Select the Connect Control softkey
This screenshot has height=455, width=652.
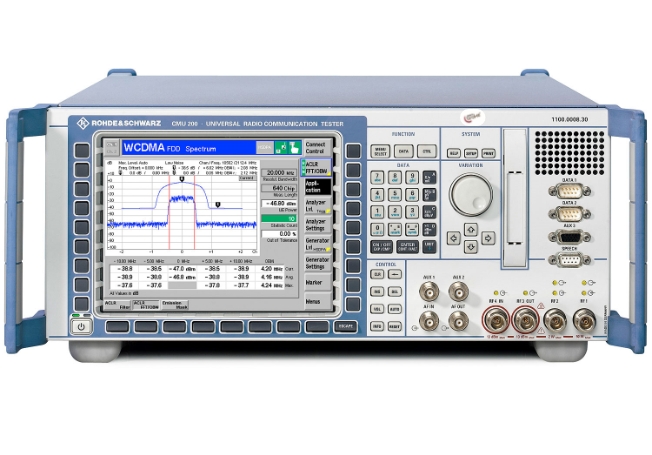pyautogui.click(x=316, y=148)
